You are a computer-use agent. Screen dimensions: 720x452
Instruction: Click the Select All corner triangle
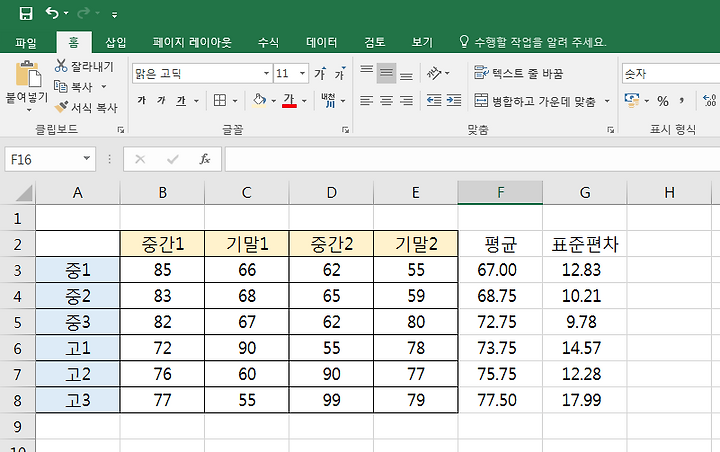[x=24, y=193]
